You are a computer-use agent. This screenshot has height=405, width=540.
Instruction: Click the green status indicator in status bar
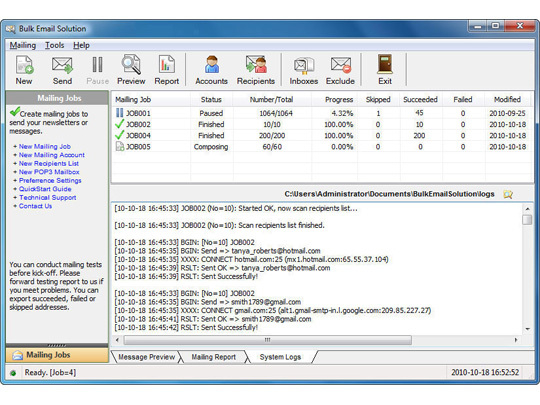[13, 373]
